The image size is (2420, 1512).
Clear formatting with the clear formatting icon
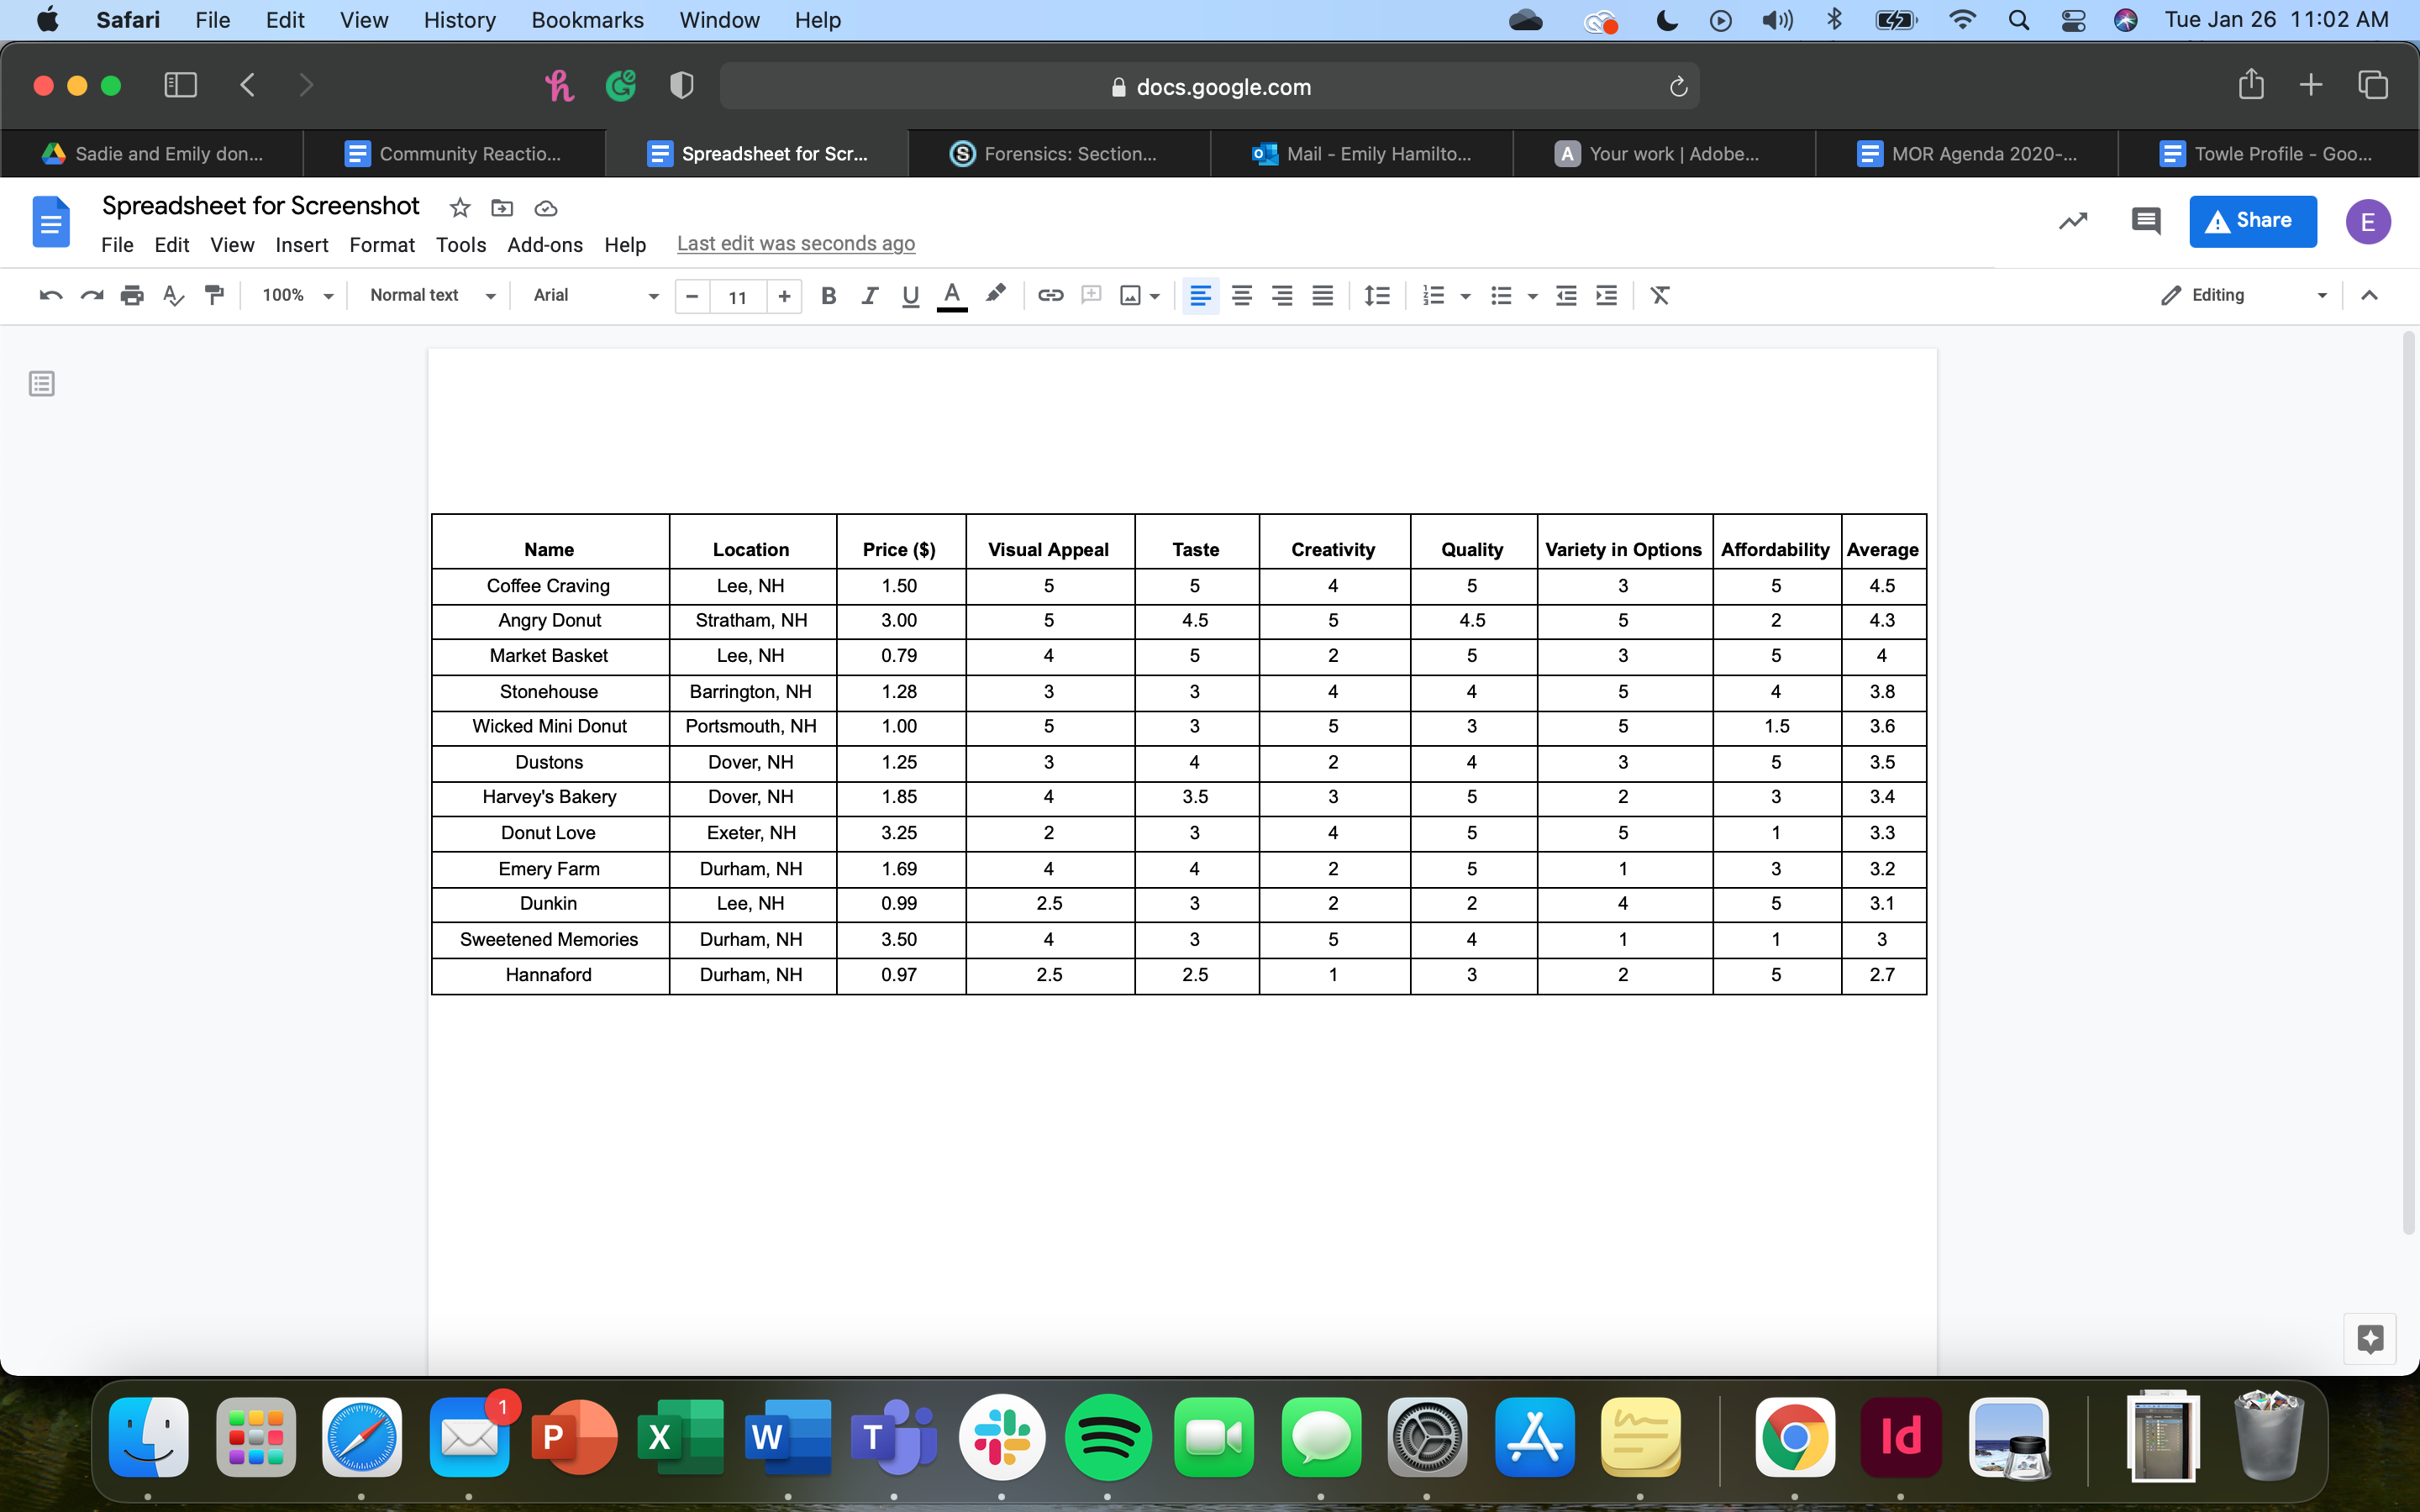coord(1660,295)
